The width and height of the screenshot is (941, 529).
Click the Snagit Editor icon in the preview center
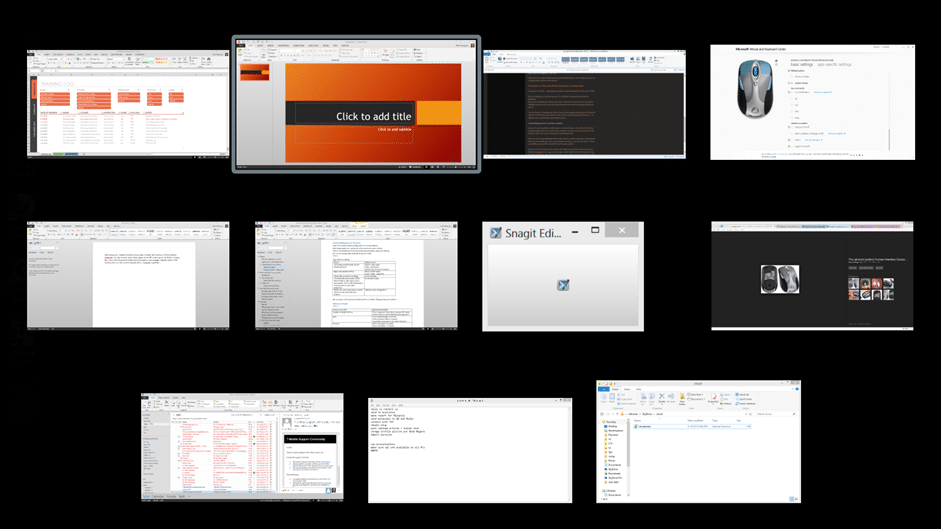(562, 286)
